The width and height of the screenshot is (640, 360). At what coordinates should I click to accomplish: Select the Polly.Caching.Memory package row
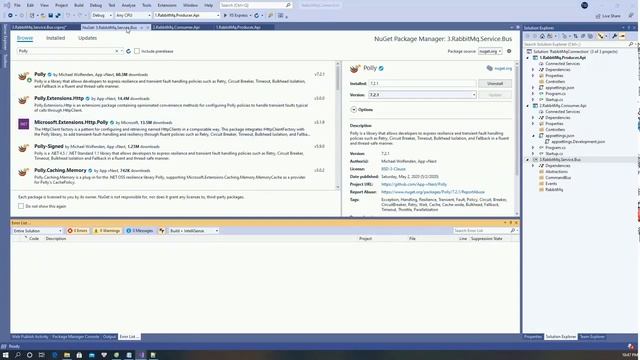[172, 176]
